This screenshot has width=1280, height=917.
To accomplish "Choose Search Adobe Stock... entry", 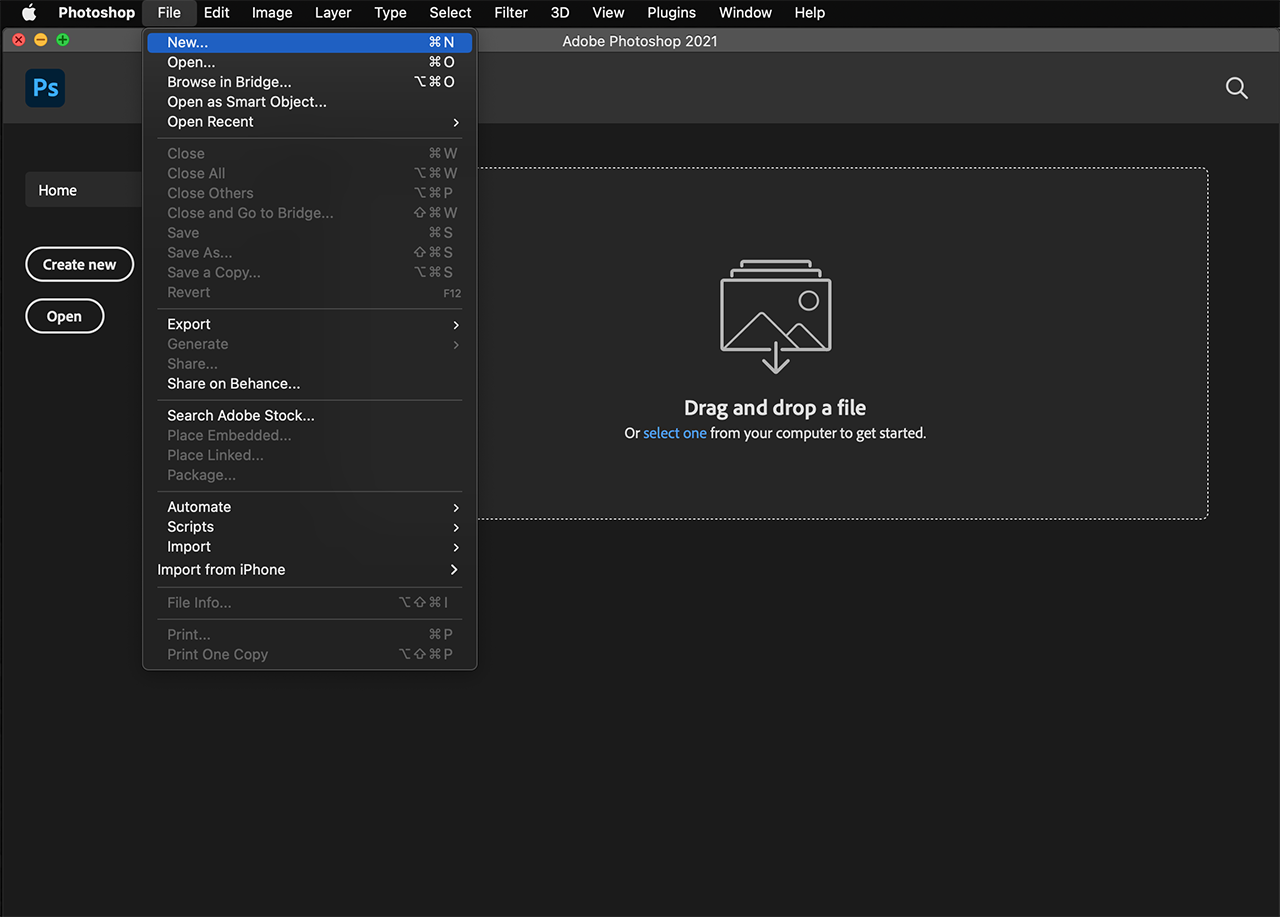I will point(310,415).
